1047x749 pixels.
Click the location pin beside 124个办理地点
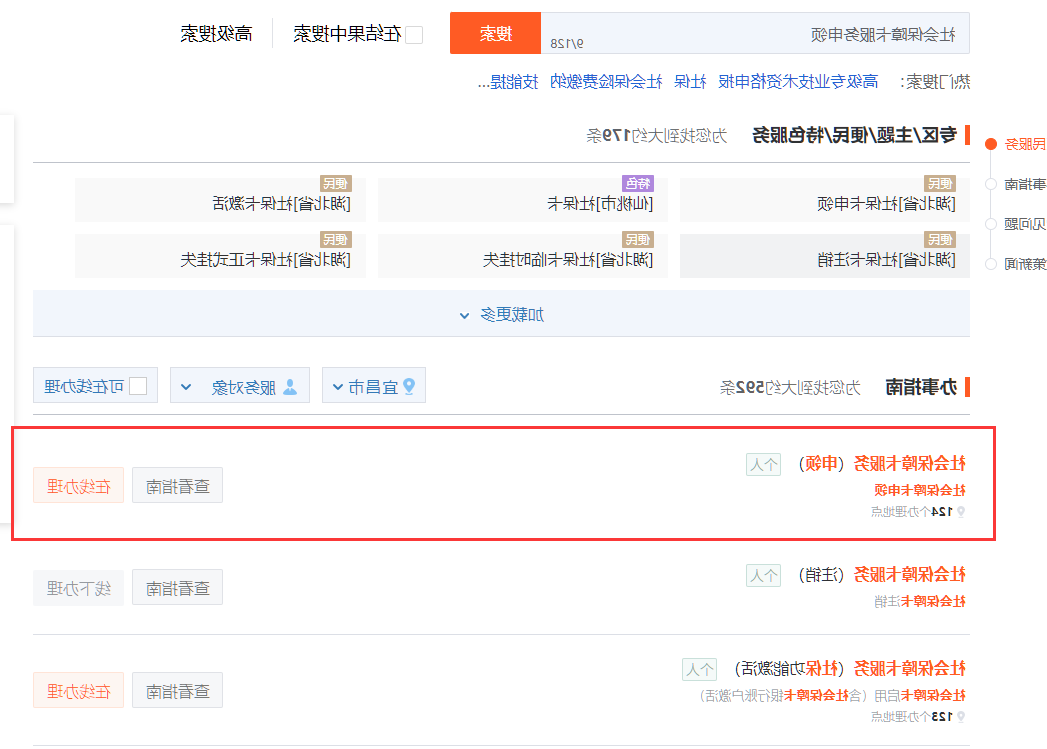[962, 512]
